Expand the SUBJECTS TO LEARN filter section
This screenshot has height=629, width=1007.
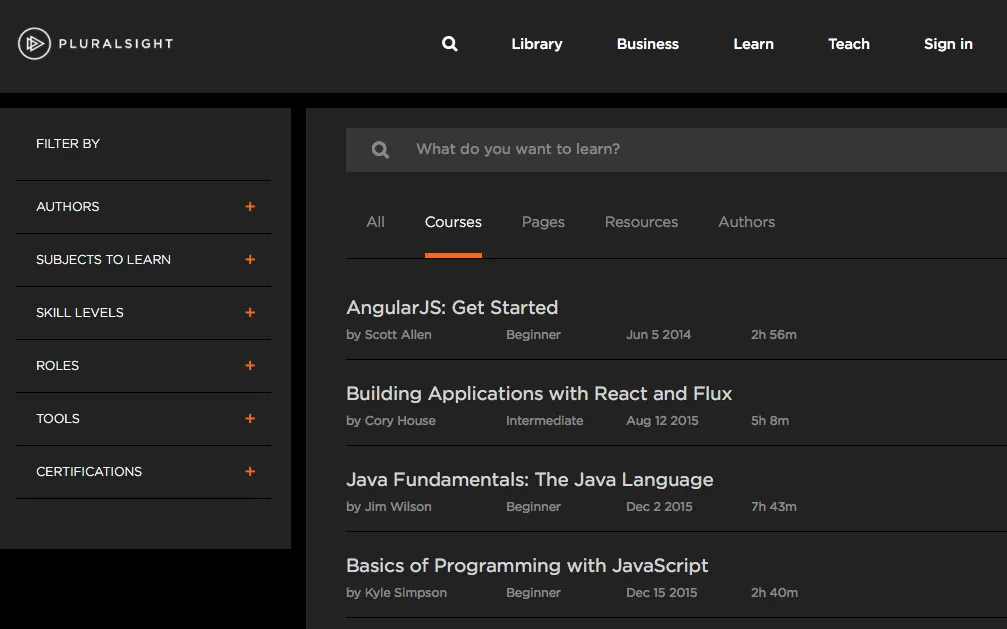pos(103,259)
